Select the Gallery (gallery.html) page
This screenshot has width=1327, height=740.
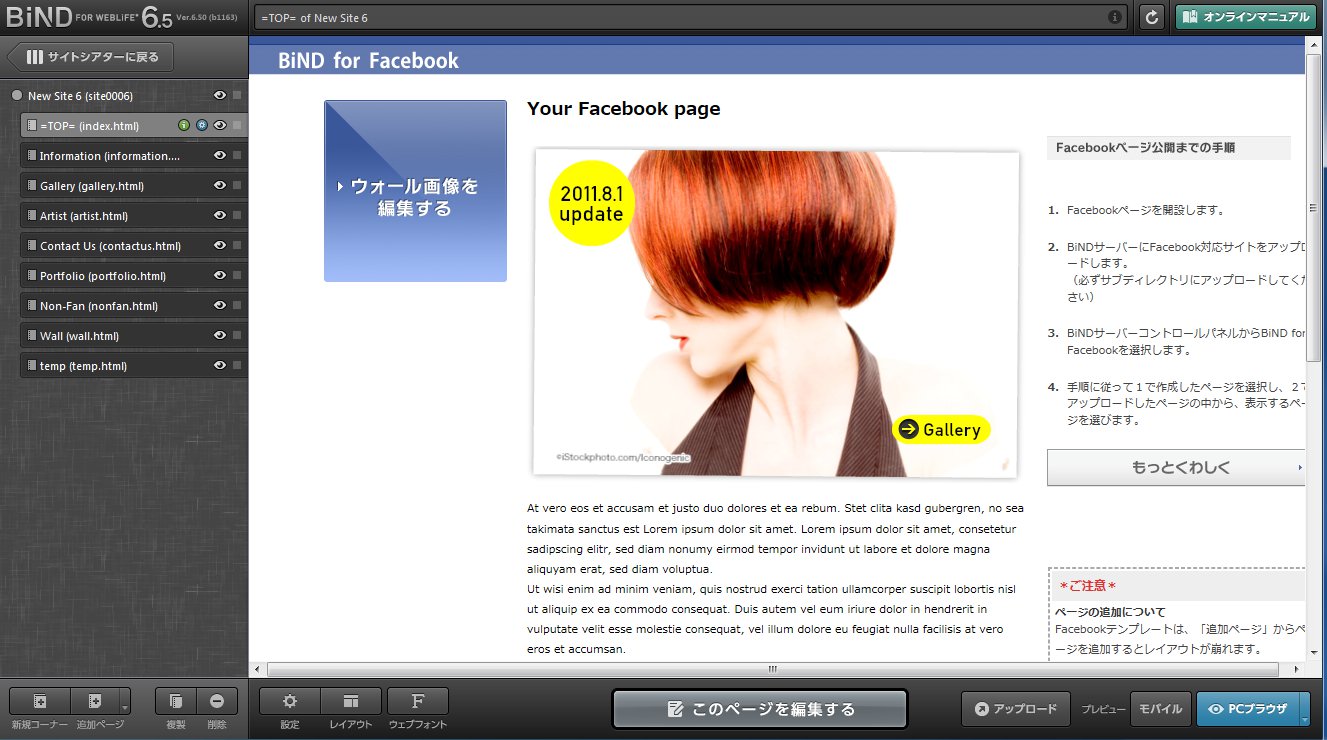134,185
